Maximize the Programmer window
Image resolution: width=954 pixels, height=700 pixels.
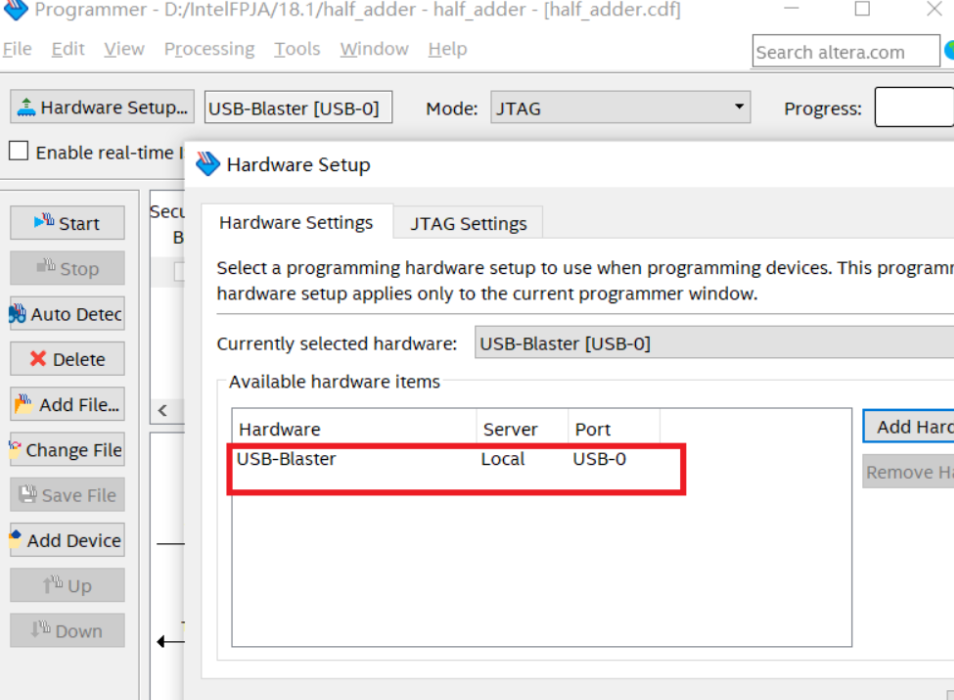pyautogui.click(x=862, y=9)
